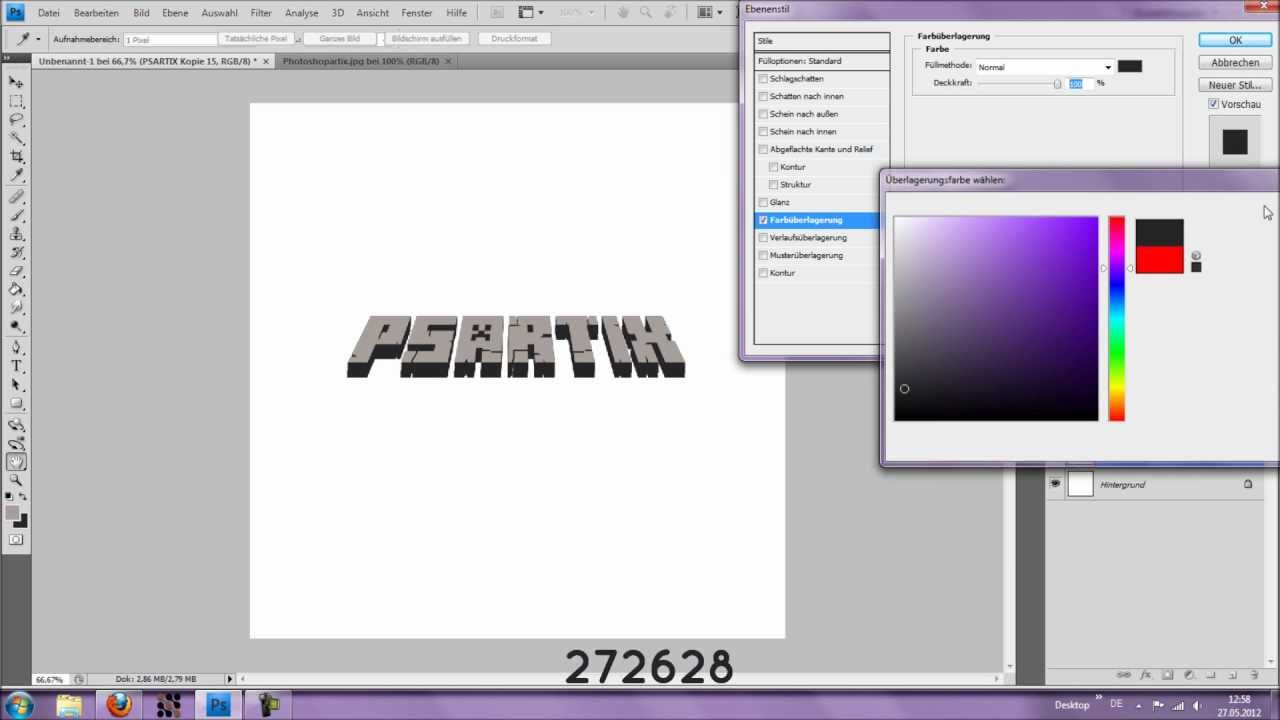Screen dimensions: 1280x720
Task: Click the Abbrechen button
Action: click(1235, 62)
